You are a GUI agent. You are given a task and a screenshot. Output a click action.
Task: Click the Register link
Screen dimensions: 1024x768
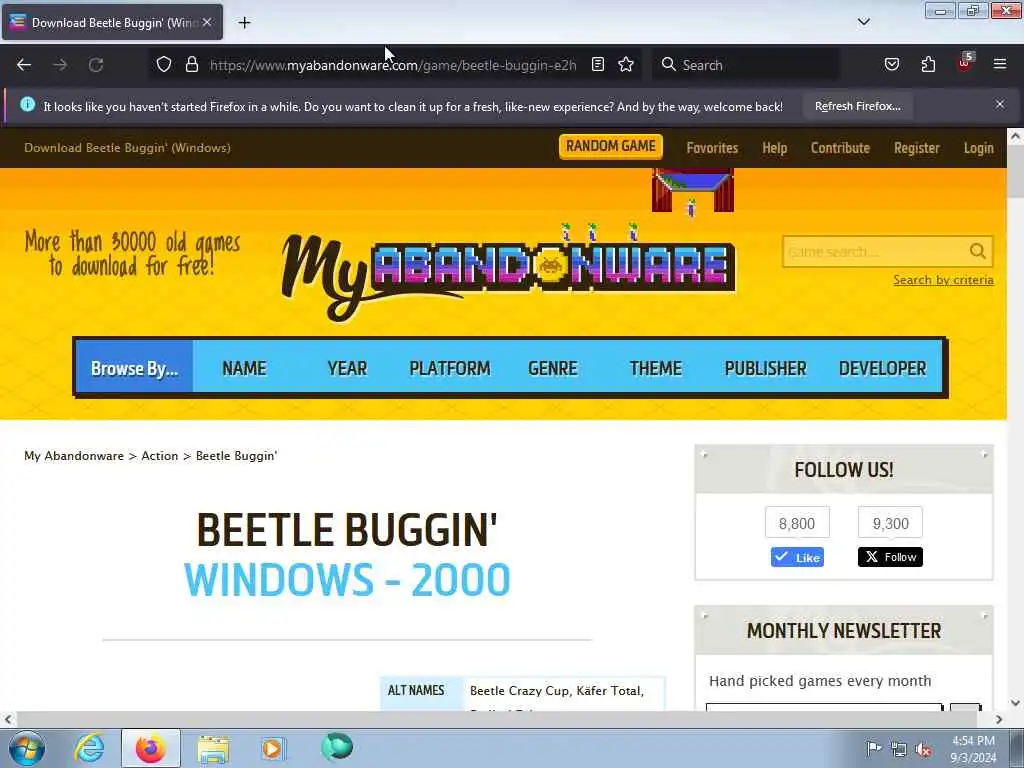[917, 148]
